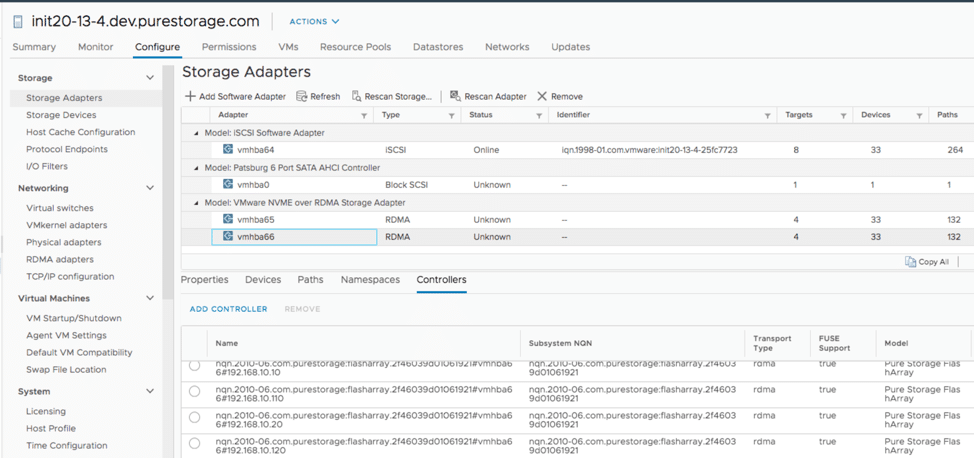Open Virtual switches settings

(x=60, y=208)
